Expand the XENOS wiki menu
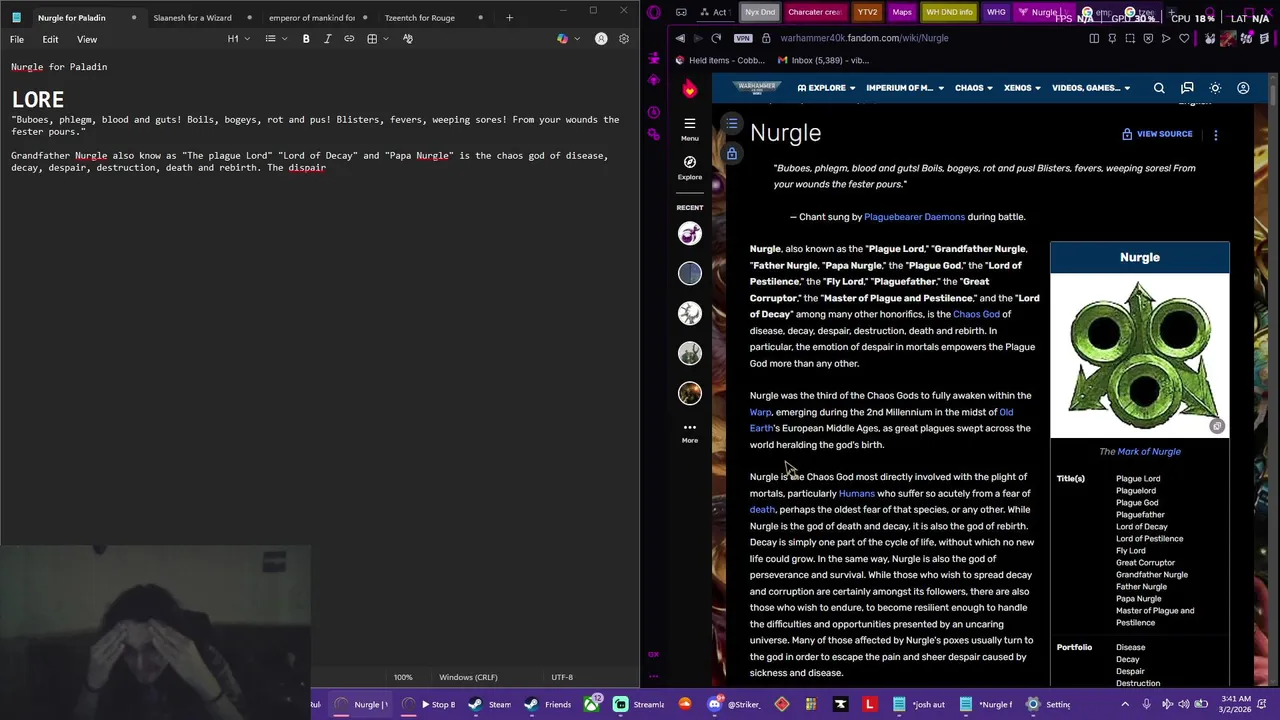The image size is (1280, 720). [x=1023, y=88]
